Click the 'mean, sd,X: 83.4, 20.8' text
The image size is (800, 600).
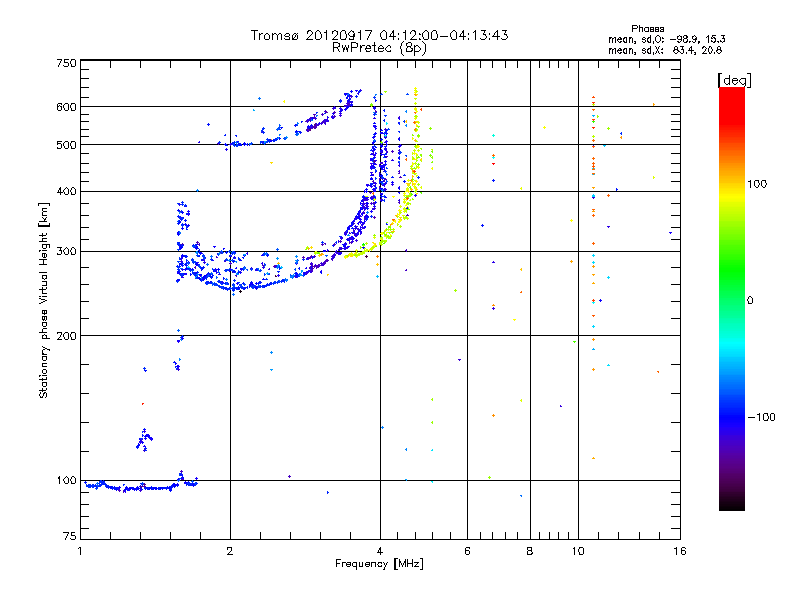(665, 50)
